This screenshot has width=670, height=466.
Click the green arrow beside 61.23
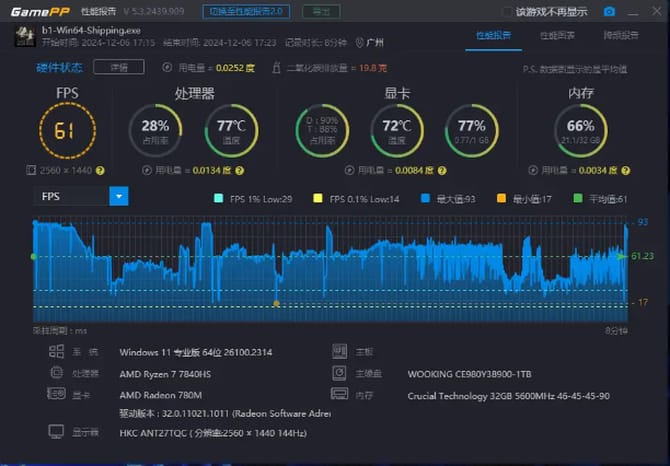[x=622, y=256]
